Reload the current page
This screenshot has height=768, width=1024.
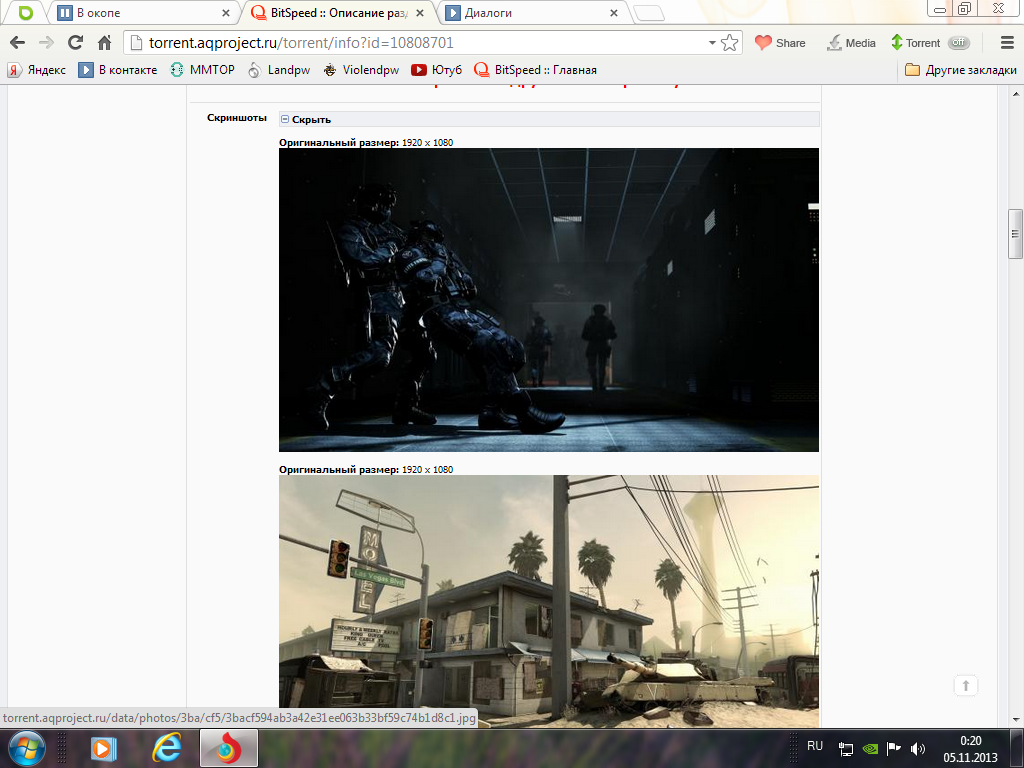click(76, 43)
